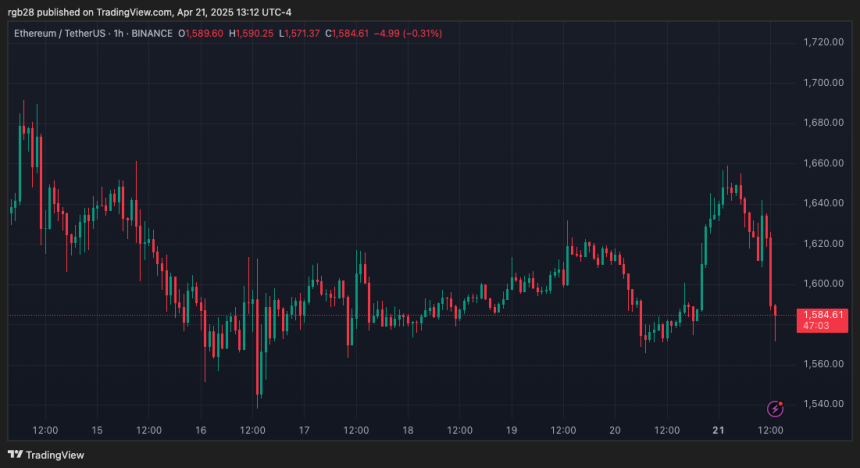Click the 1,600.00 price axis label

[823, 284]
